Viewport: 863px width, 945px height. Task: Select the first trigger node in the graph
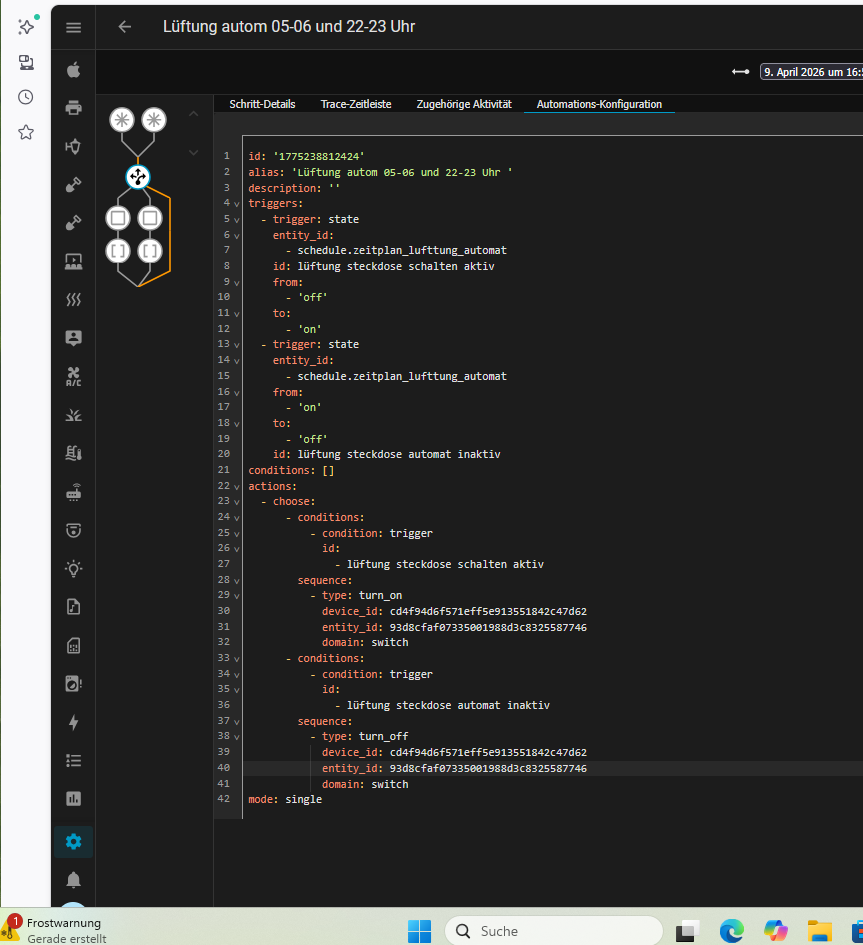pos(121,120)
